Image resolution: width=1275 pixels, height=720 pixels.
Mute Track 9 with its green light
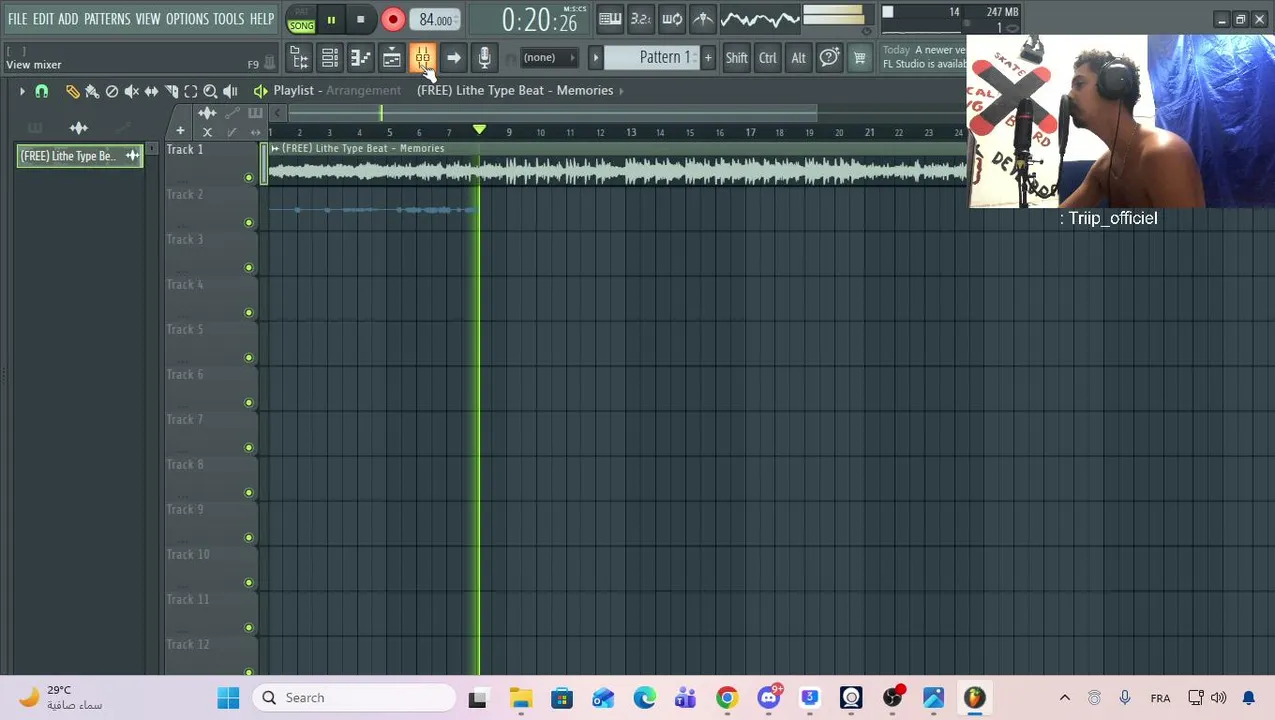point(249,538)
